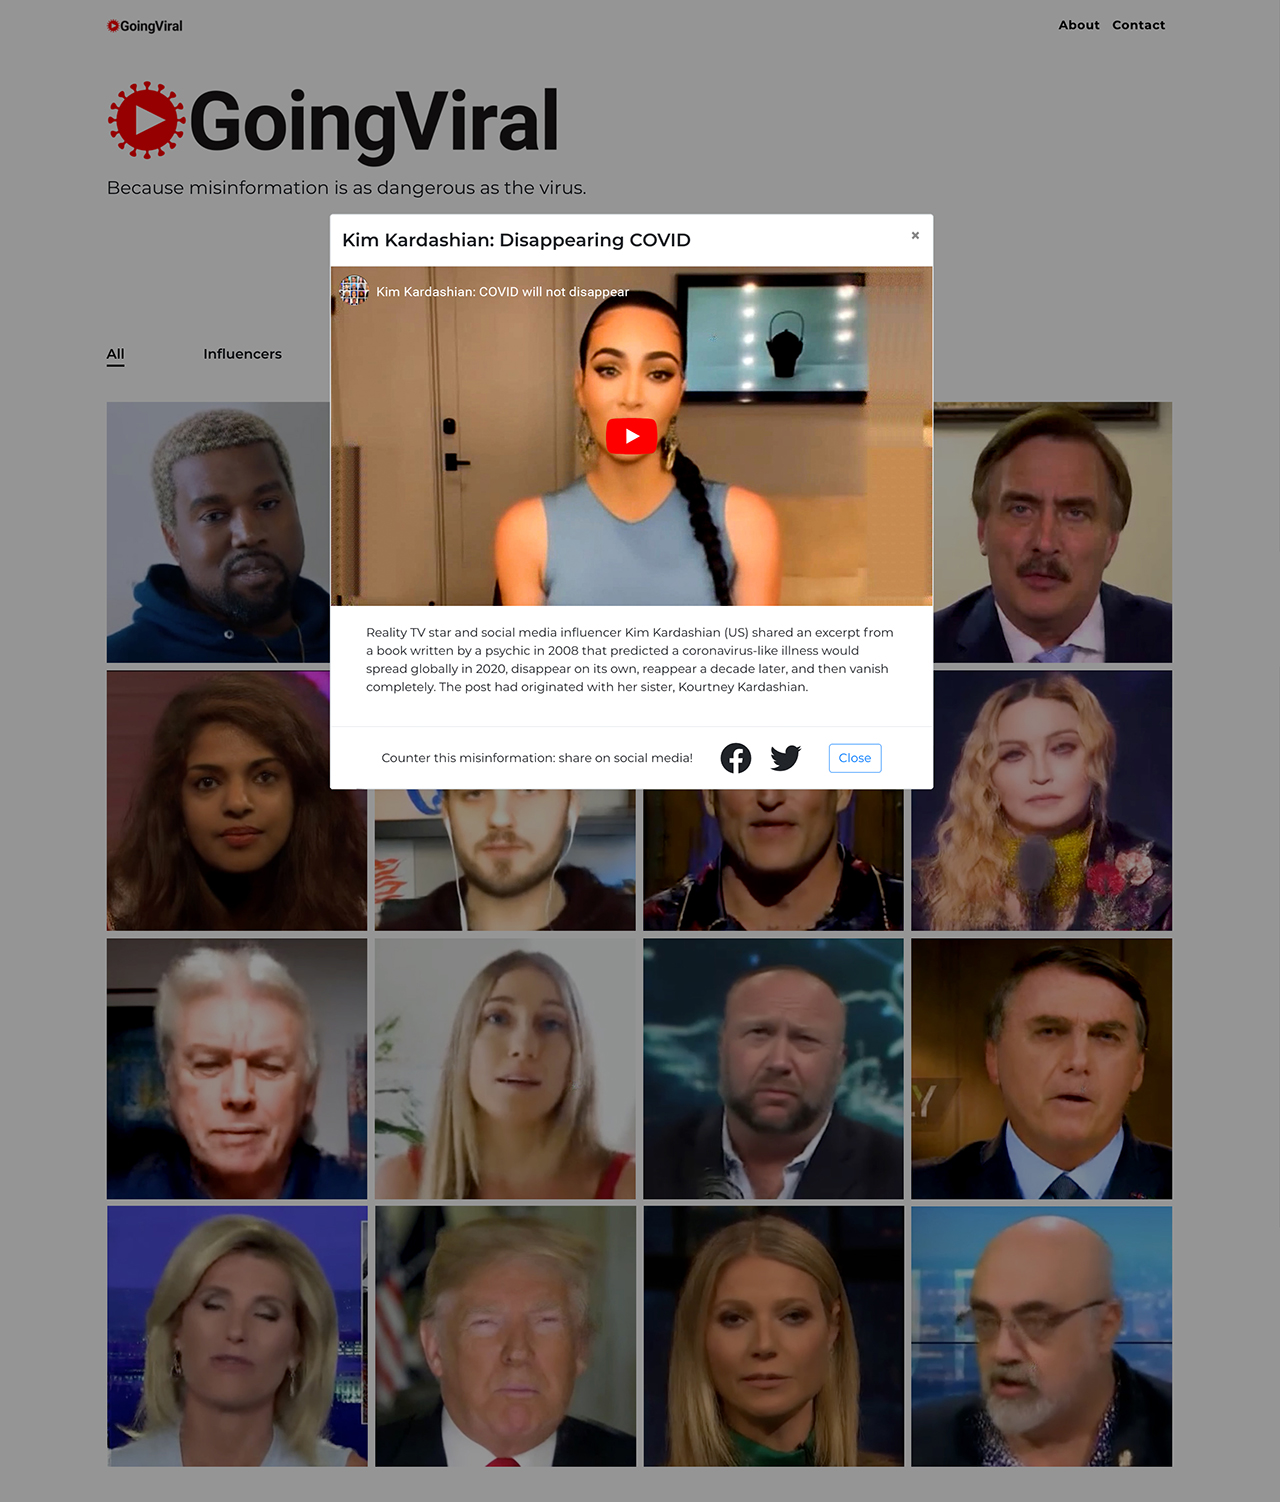The width and height of the screenshot is (1280, 1502).
Task: Dismiss modal with the × icon
Action: click(x=915, y=235)
